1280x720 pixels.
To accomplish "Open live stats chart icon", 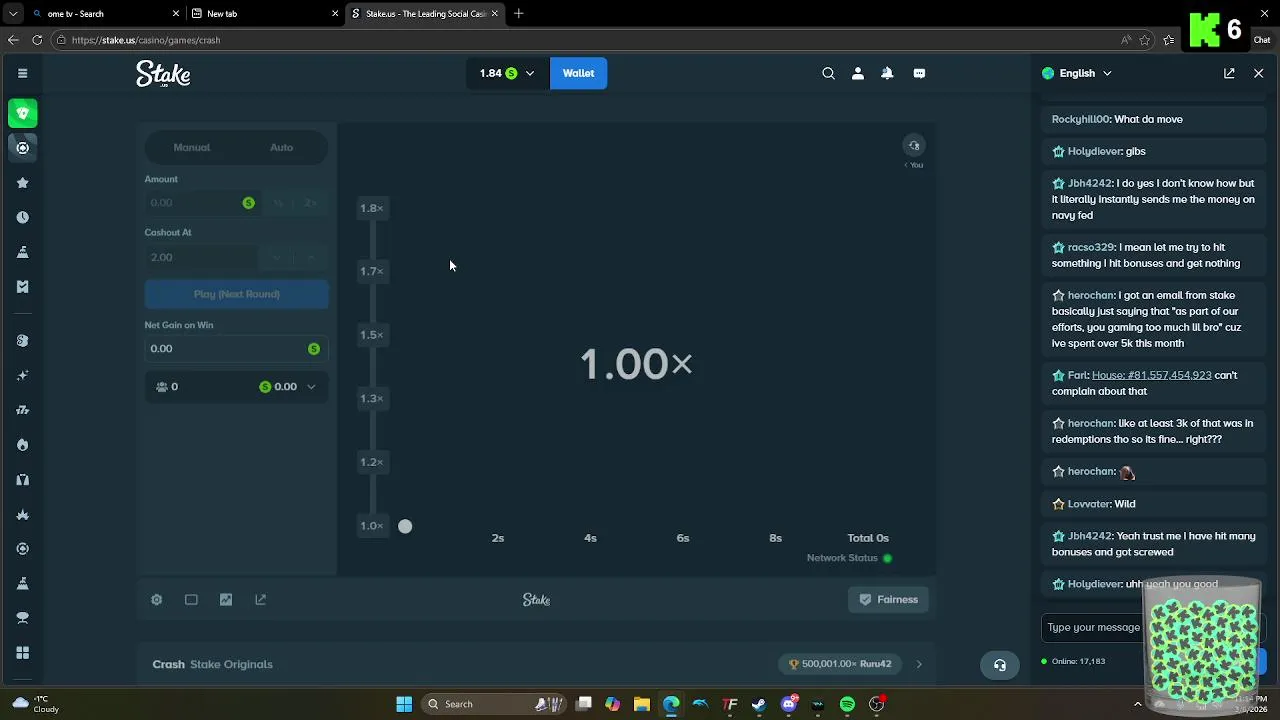I will click(x=226, y=599).
